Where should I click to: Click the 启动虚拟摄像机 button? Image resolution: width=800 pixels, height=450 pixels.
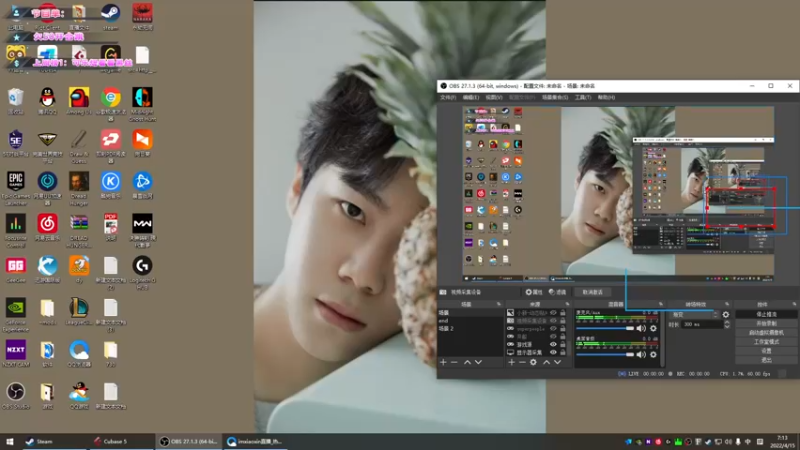[766, 333]
